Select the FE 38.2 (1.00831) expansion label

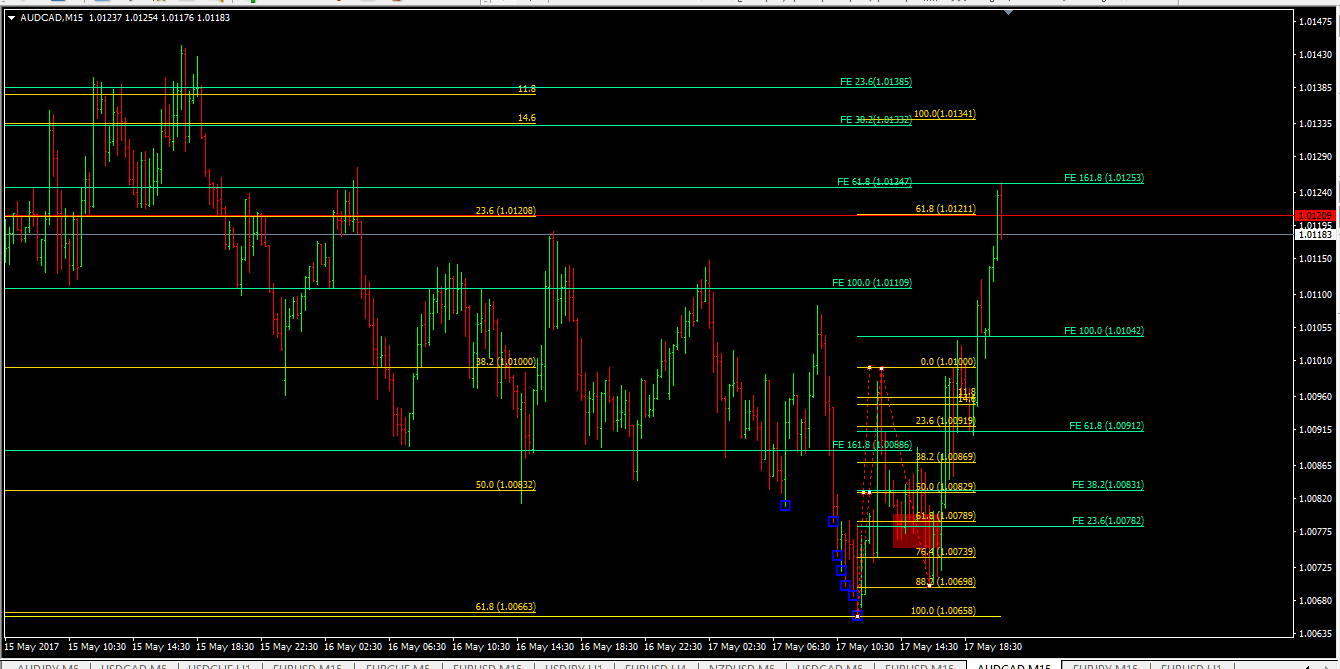click(x=1108, y=485)
